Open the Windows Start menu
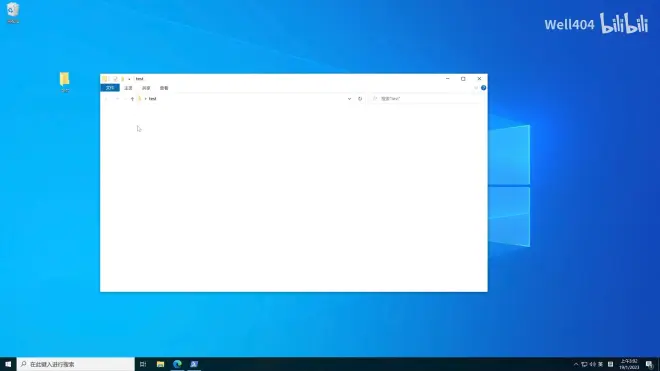Viewport: 660px width, 371px height. click(8, 364)
